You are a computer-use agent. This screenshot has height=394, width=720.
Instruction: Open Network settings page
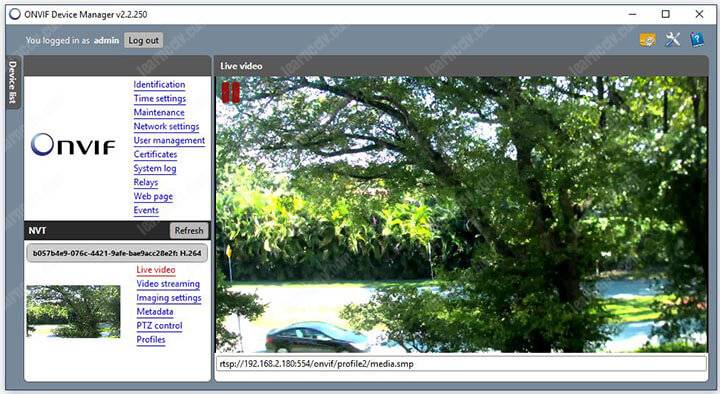point(166,127)
